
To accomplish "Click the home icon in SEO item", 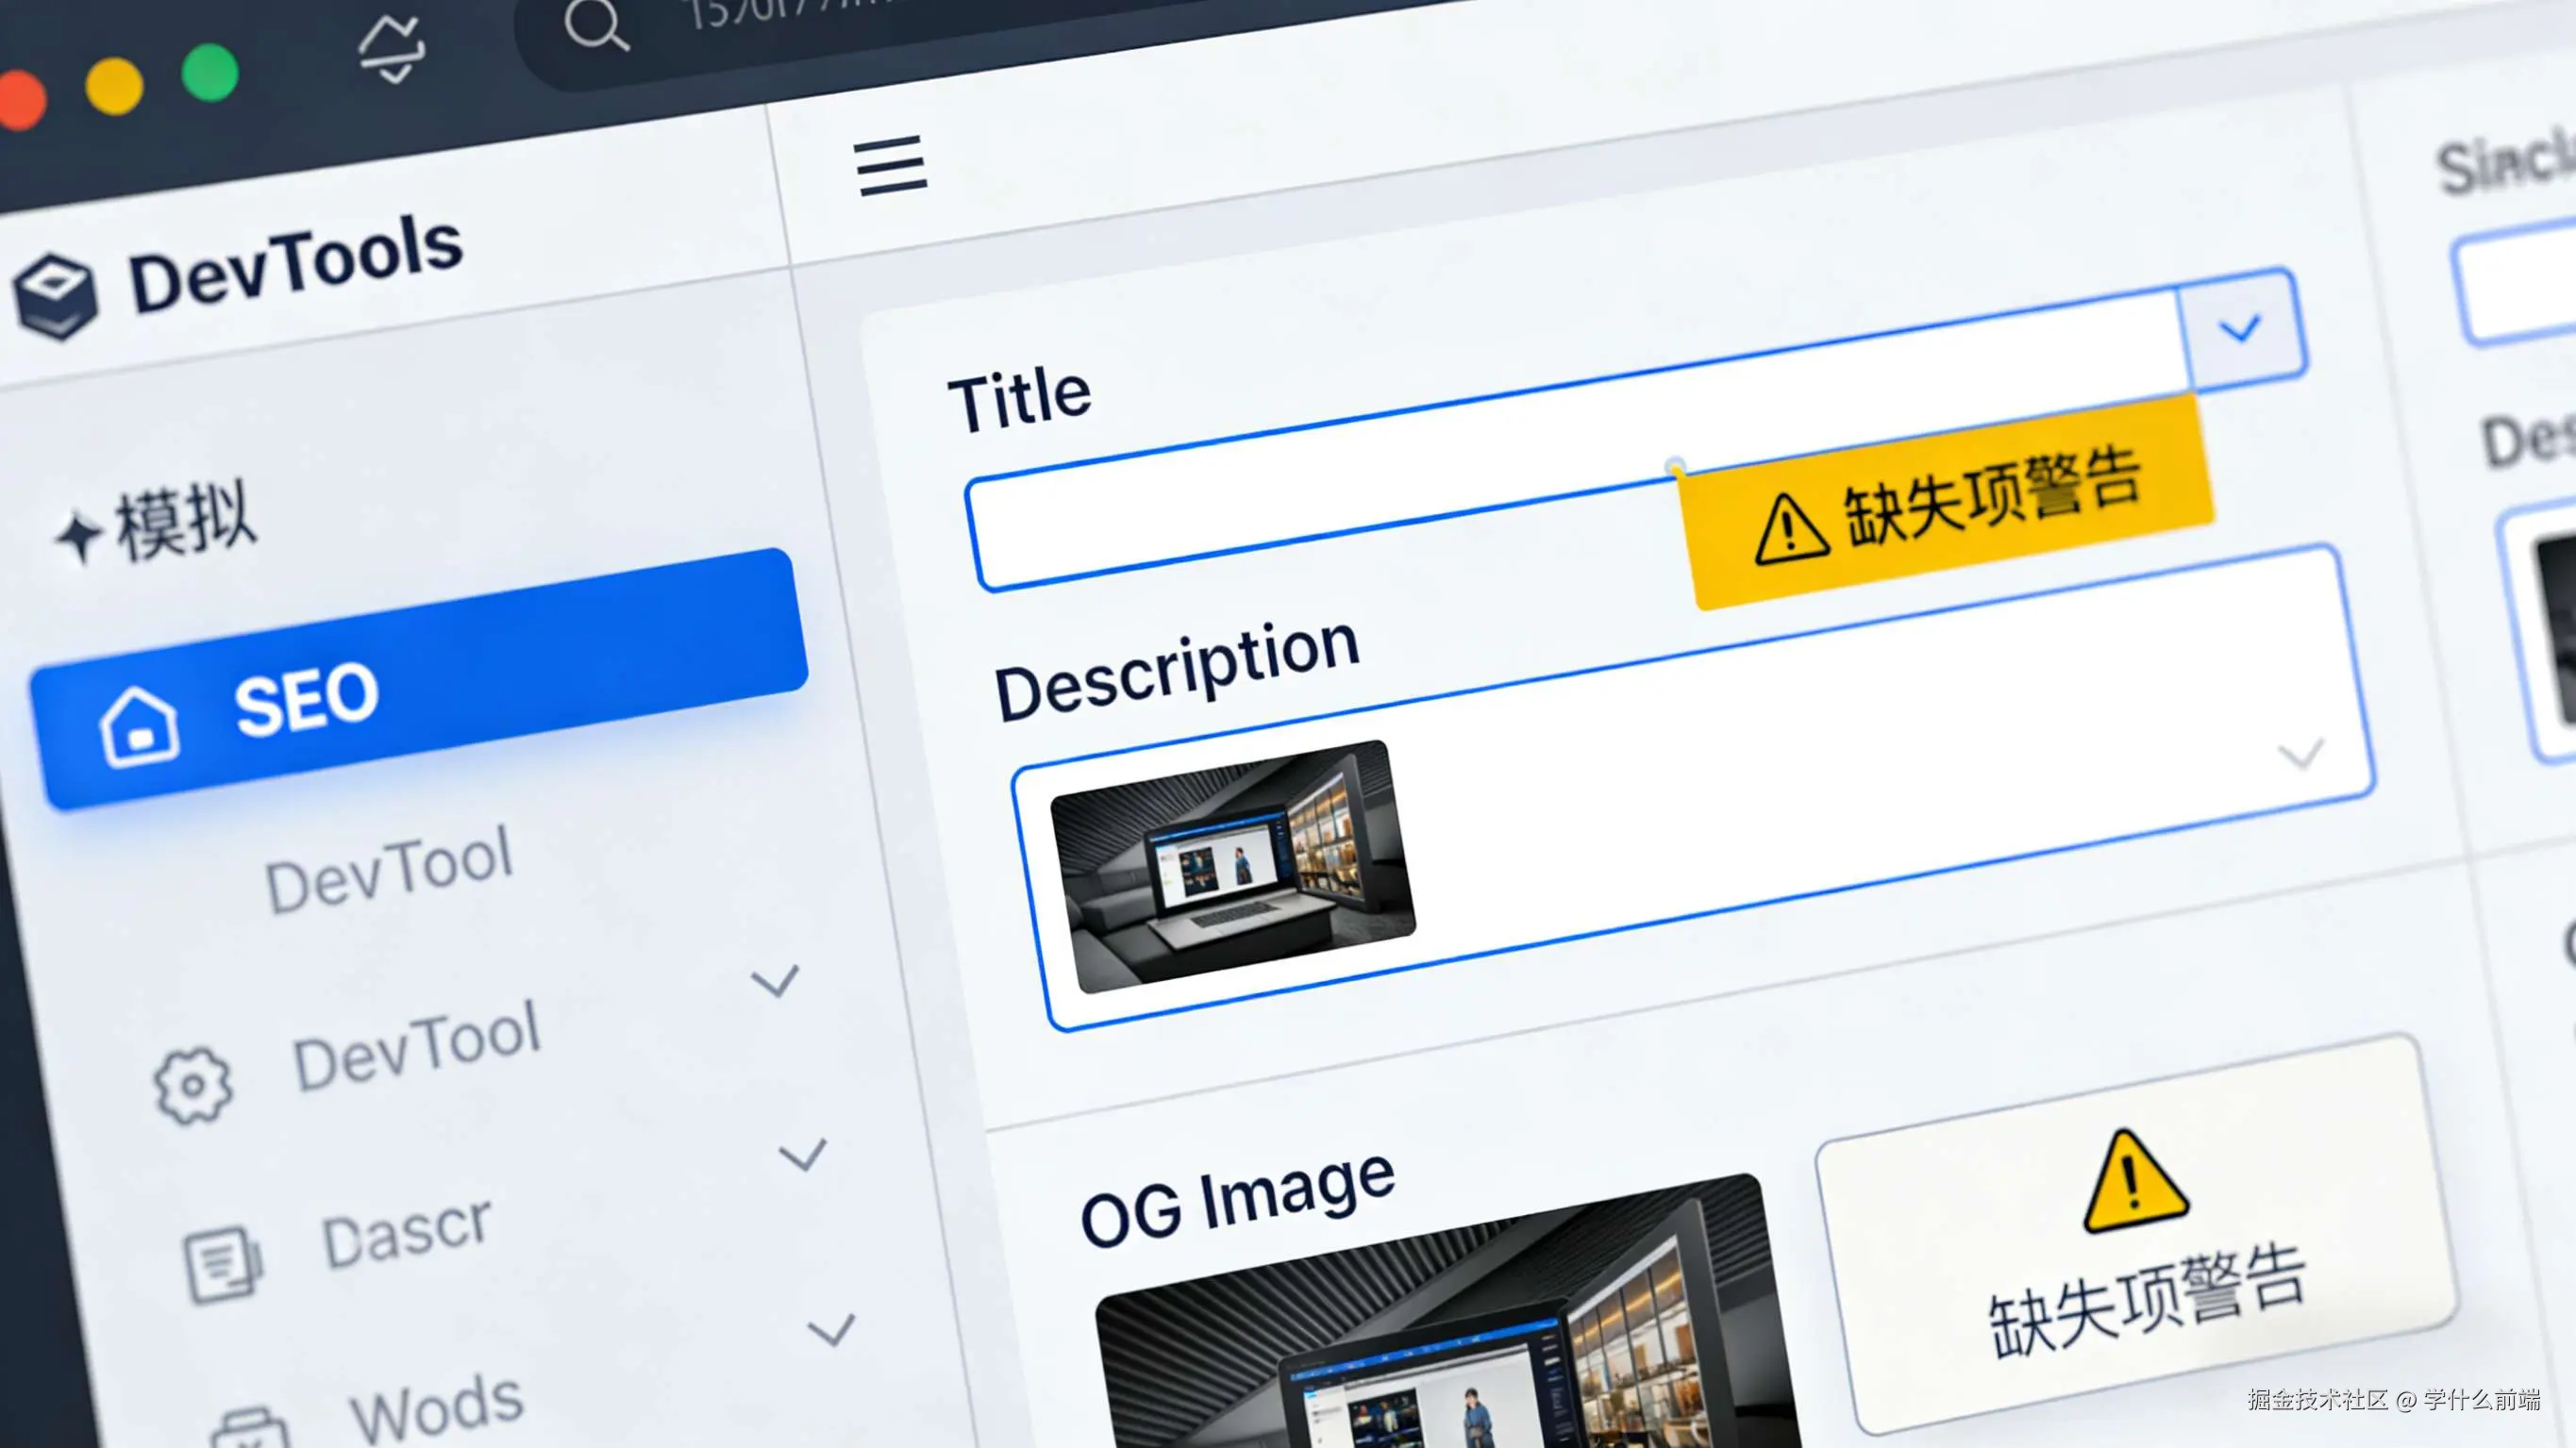I will click(139, 727).
